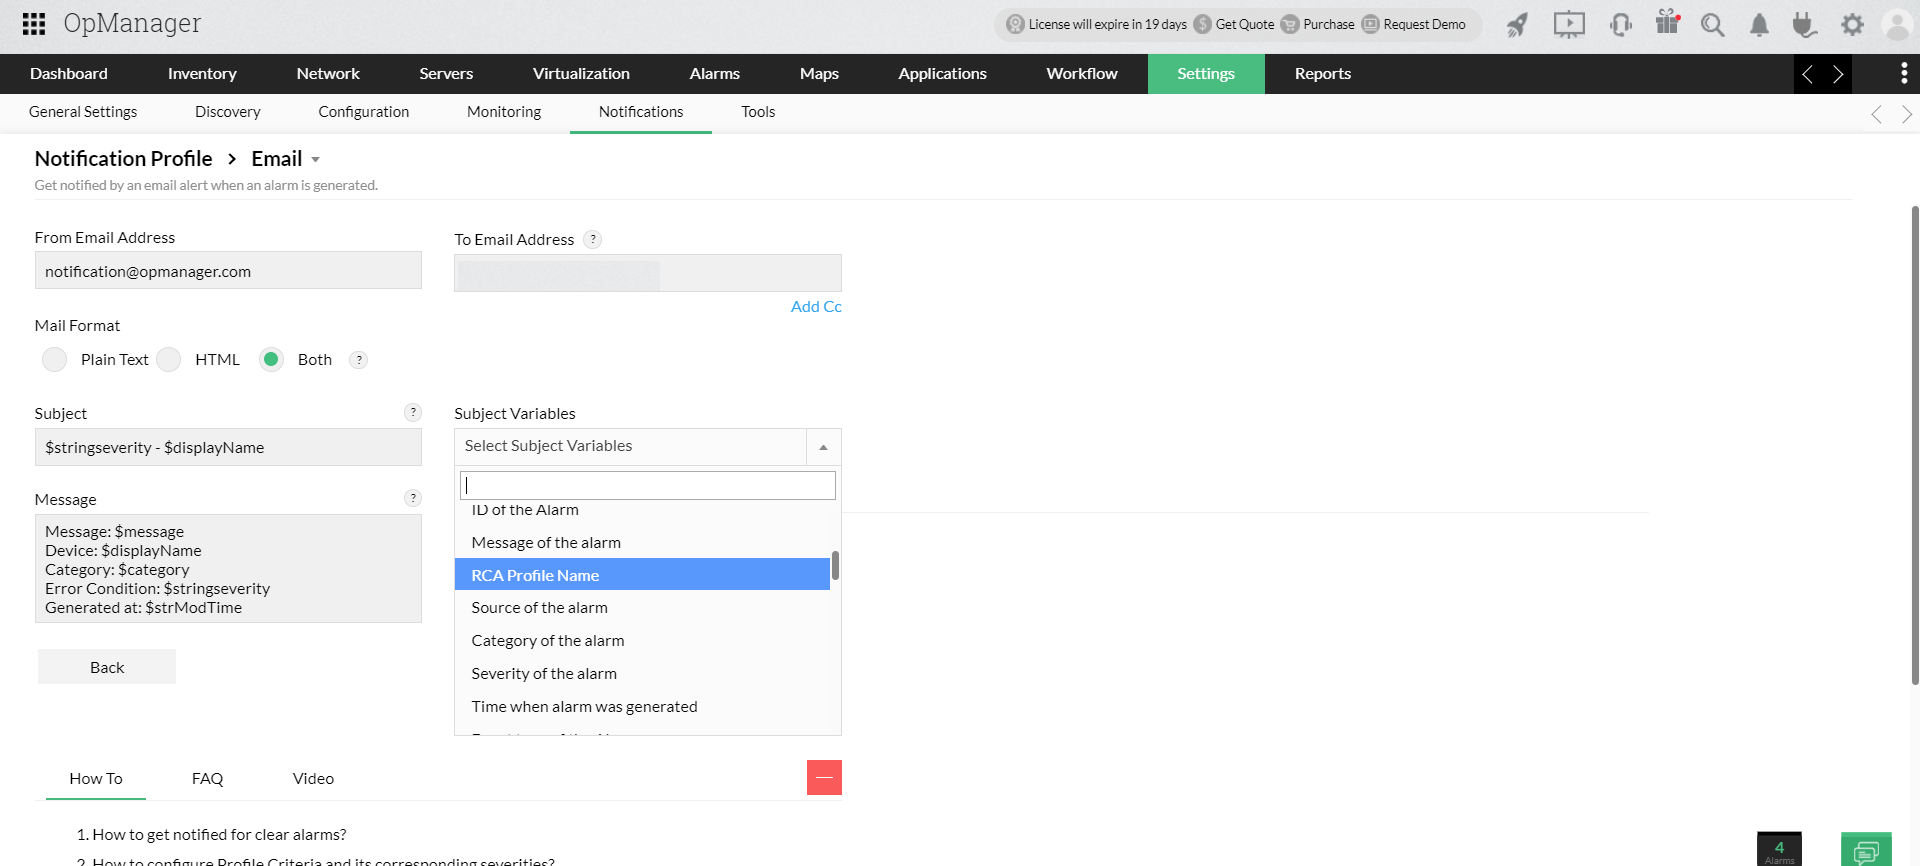Click the From Email Address field
This screenshot has width=1920, height=866.
[x=228, y=271]
